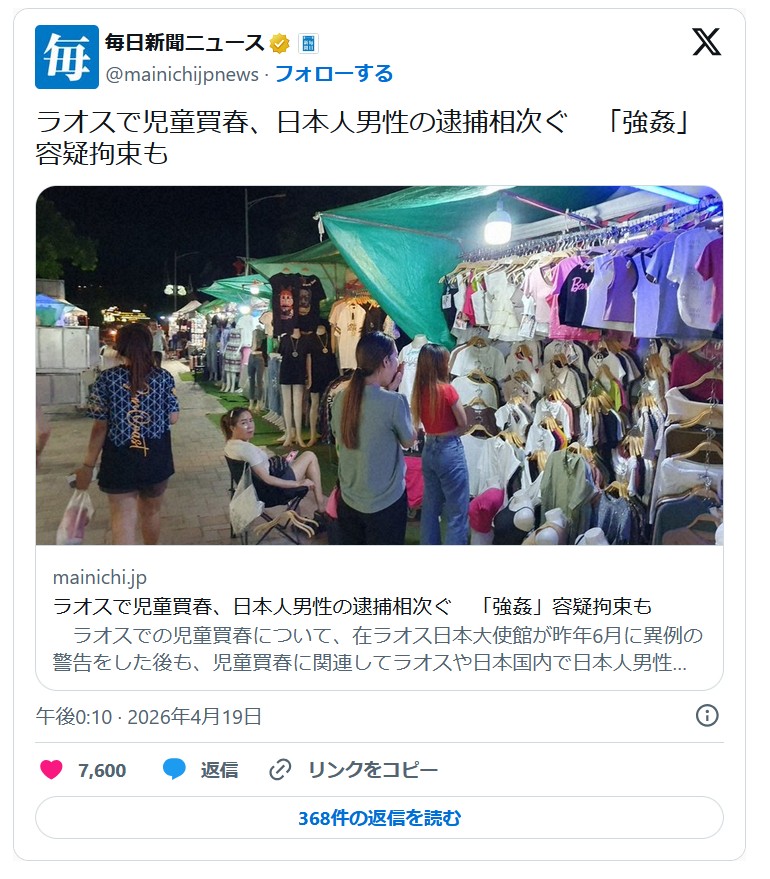Open the 368件の返信を読む replies button

[x=379, y=818]
